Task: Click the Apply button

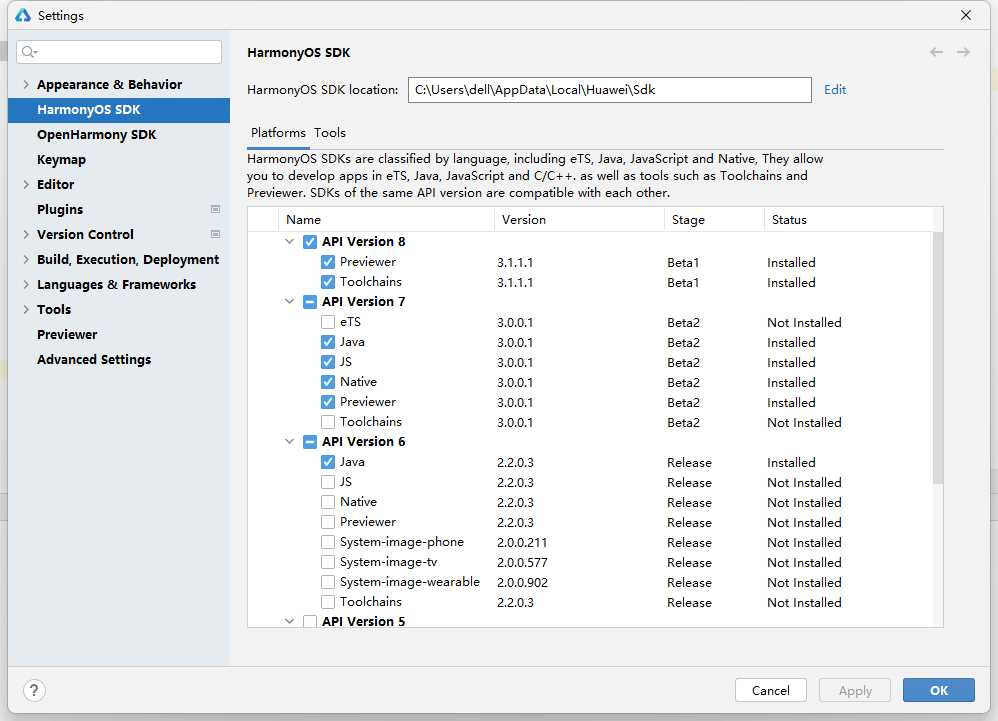Action: 855,690
